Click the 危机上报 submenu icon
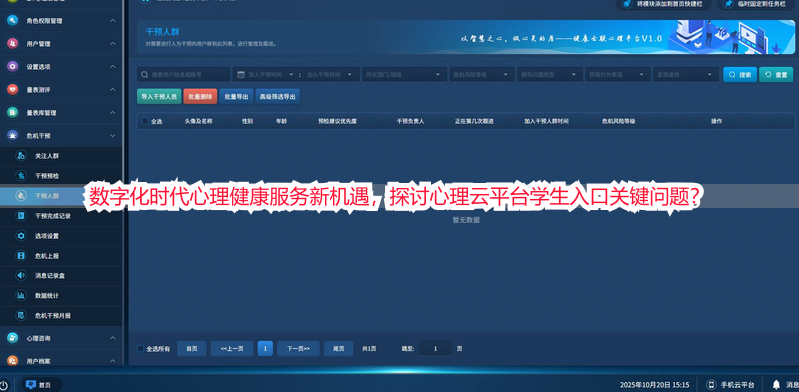The image size is (799, 392). [21, 255]
